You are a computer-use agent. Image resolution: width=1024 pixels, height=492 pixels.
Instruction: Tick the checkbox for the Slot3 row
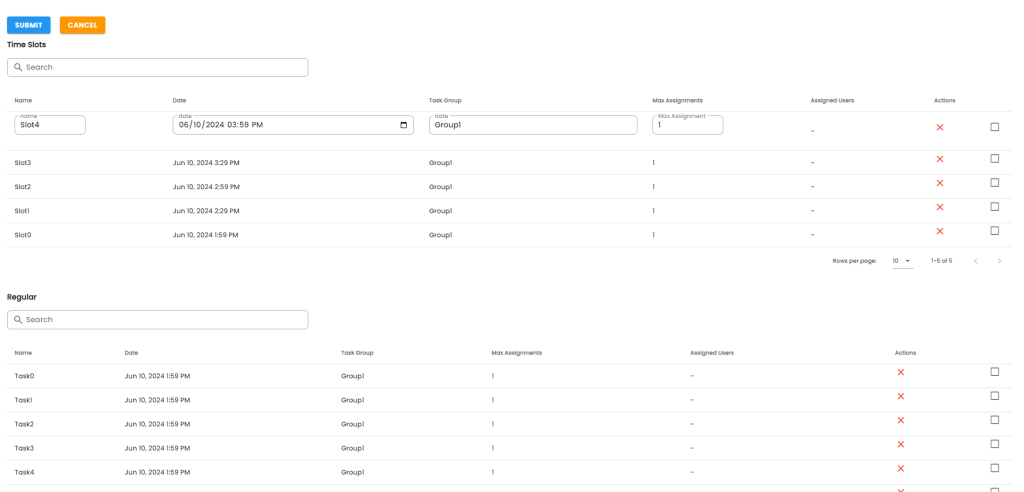[x=994, y=159]
